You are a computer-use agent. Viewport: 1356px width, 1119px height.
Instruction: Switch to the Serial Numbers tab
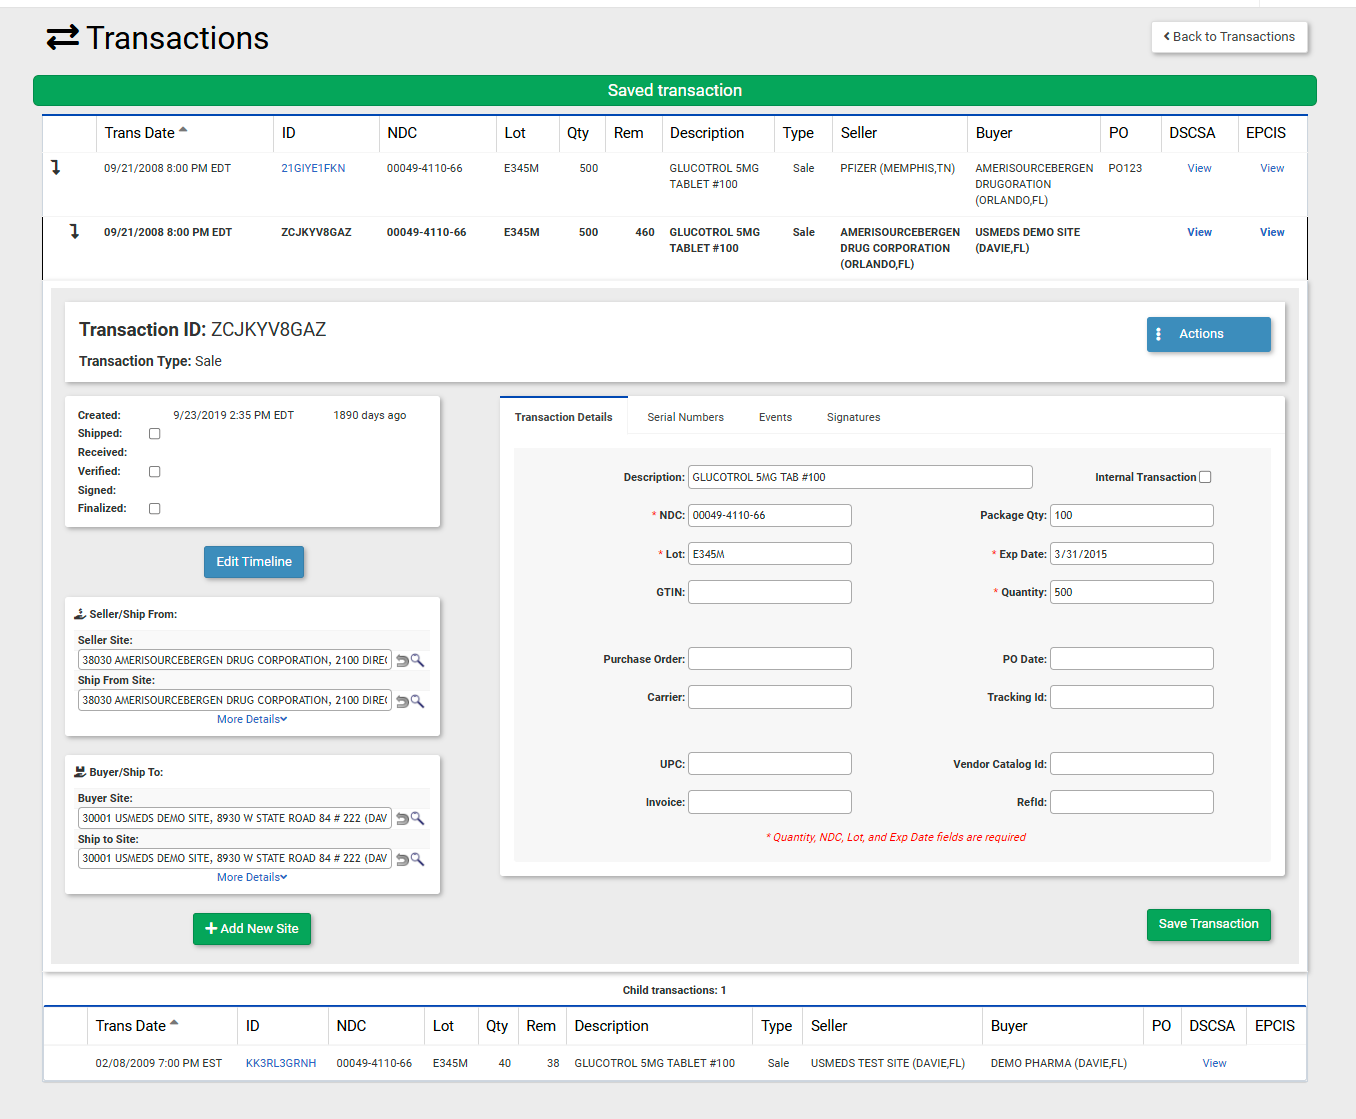coord(685,417)
